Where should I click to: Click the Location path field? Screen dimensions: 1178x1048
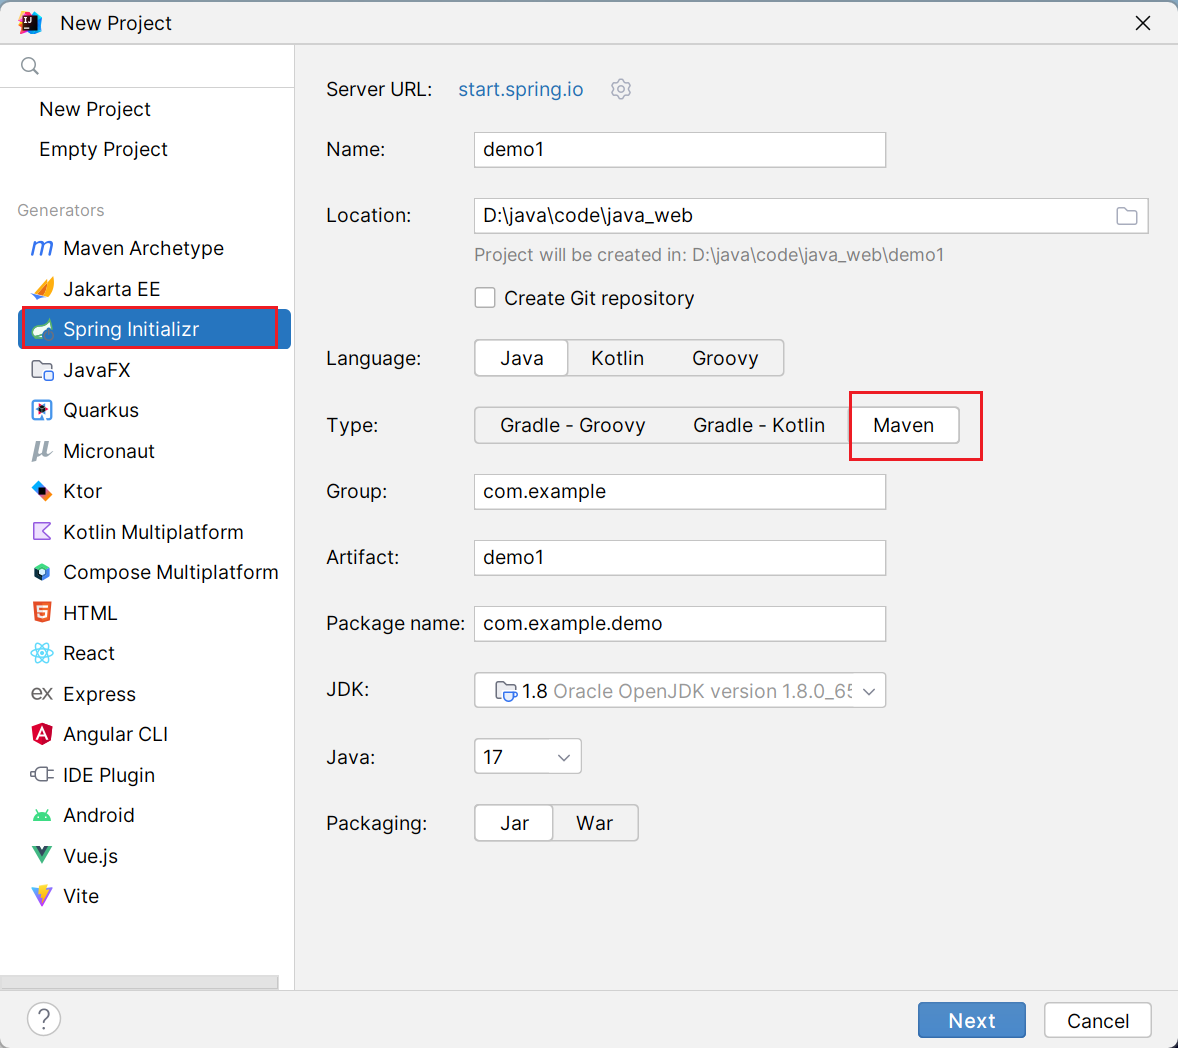click(x=811, y=216)
